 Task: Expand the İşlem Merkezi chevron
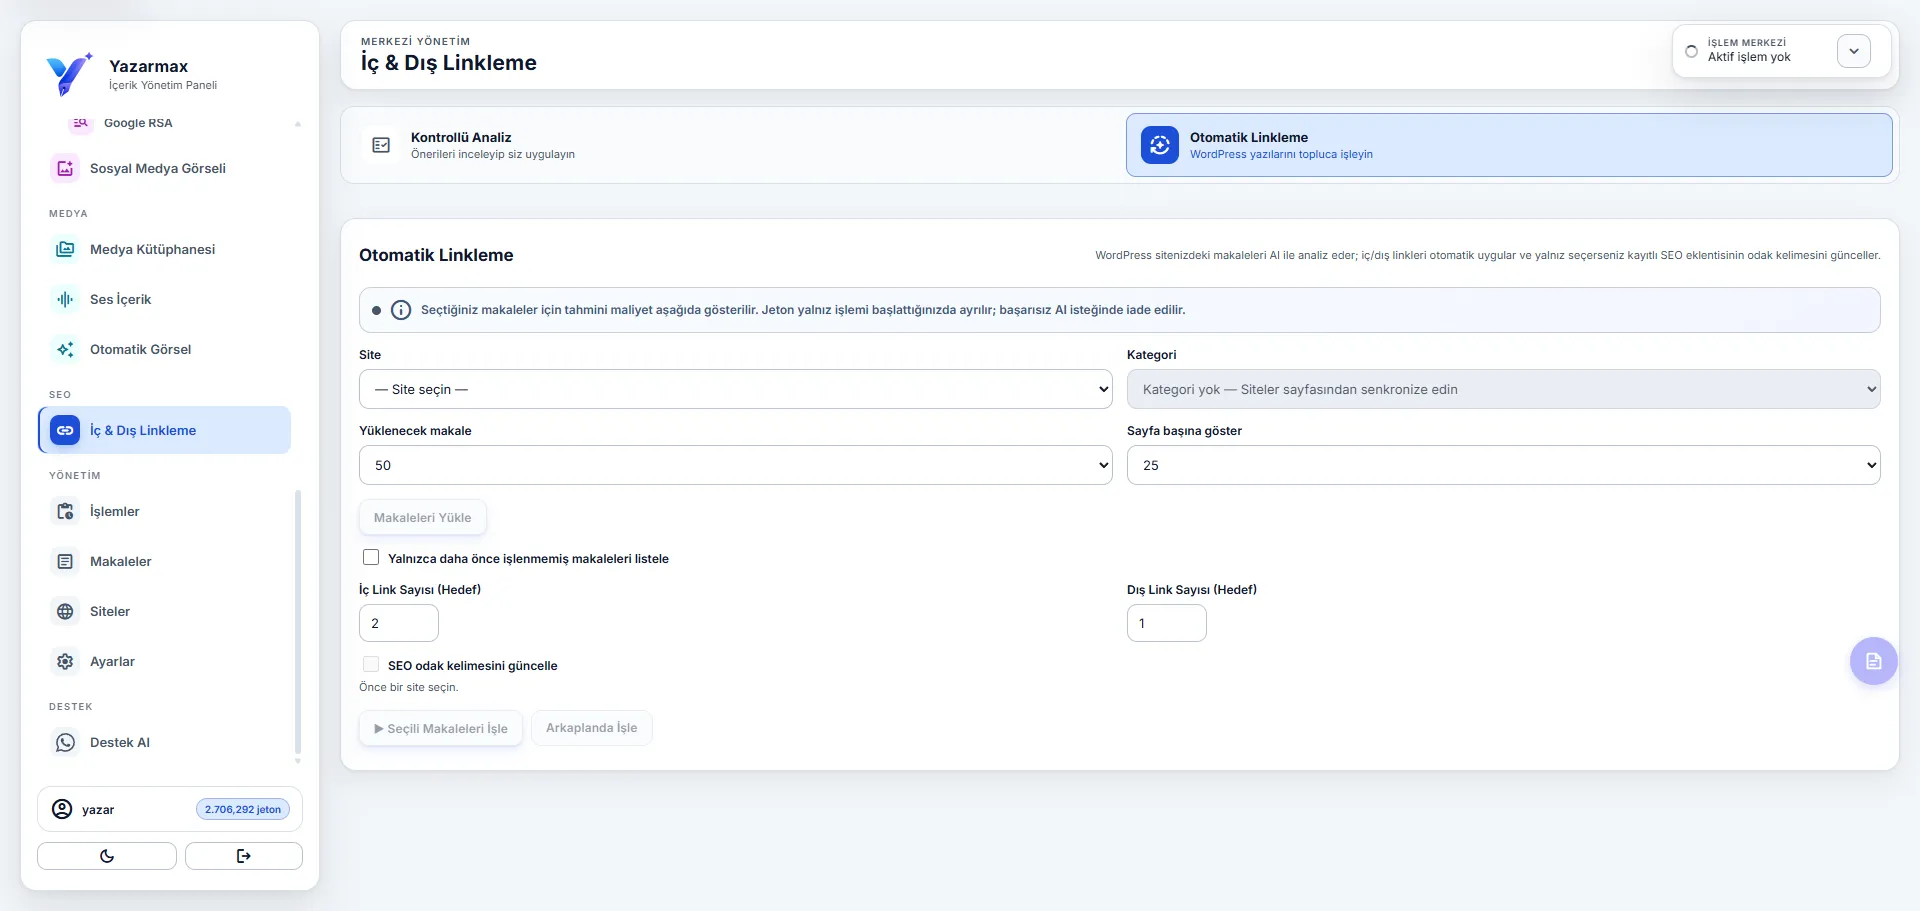coord(1853,51)
